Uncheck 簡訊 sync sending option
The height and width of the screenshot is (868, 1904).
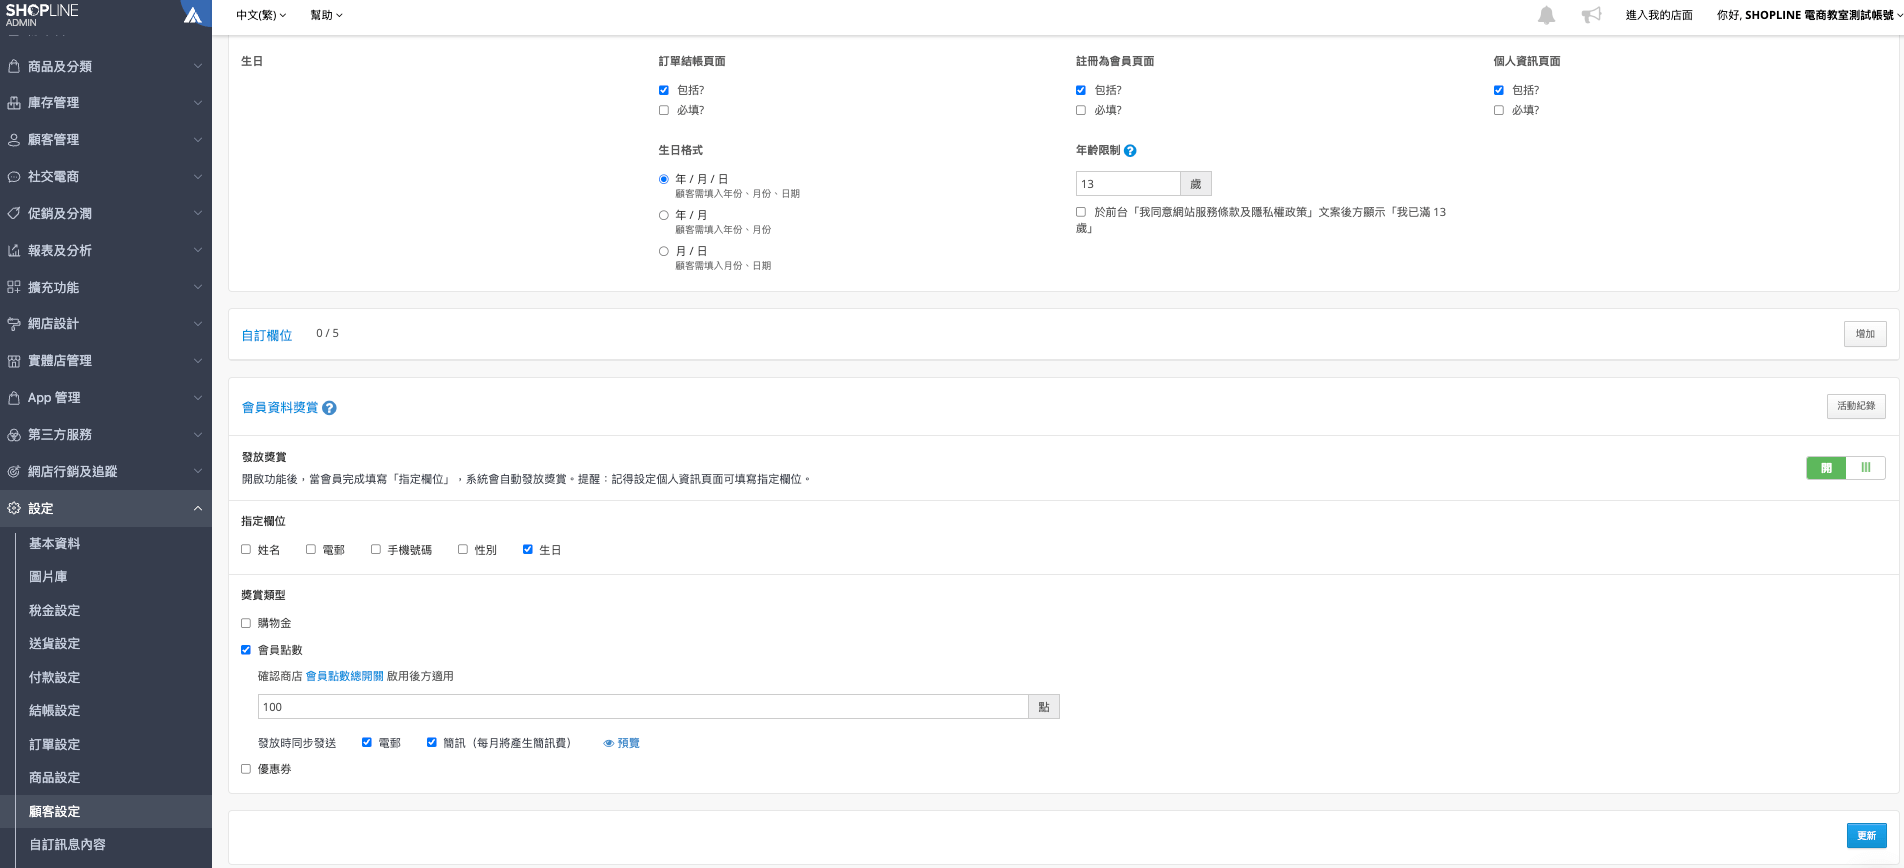(x=432, y=742)
